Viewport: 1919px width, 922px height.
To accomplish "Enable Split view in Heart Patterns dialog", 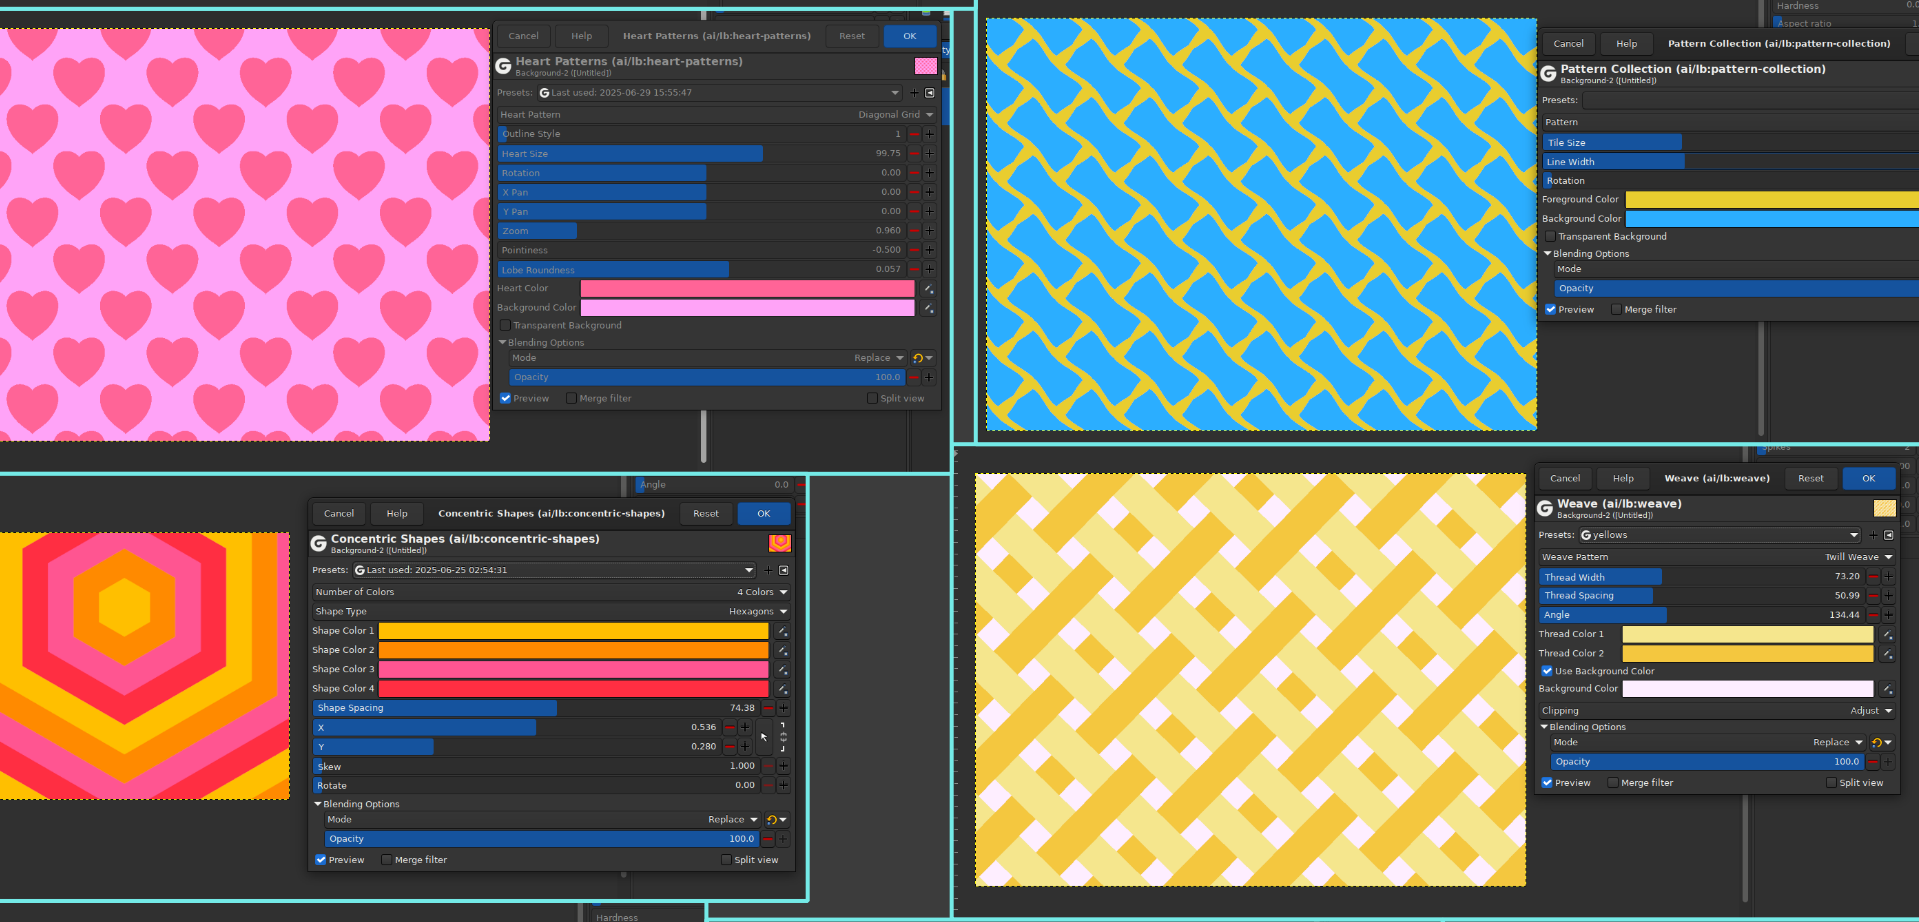I will click(x=873, y=399).
